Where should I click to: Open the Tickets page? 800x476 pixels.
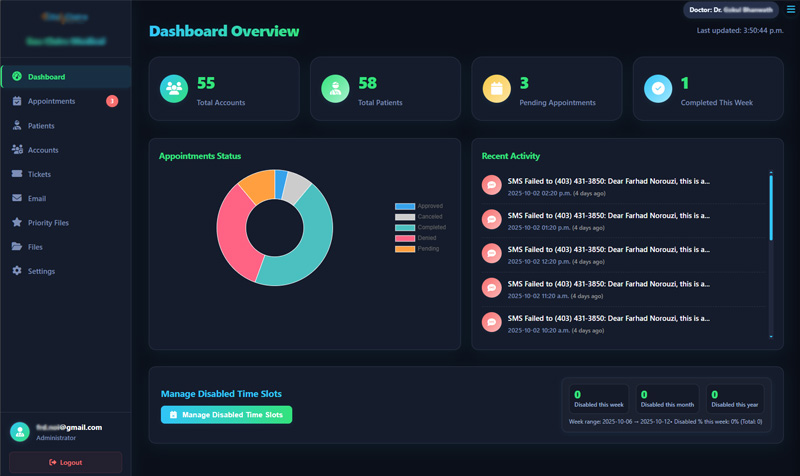click(x=66, y=174)
